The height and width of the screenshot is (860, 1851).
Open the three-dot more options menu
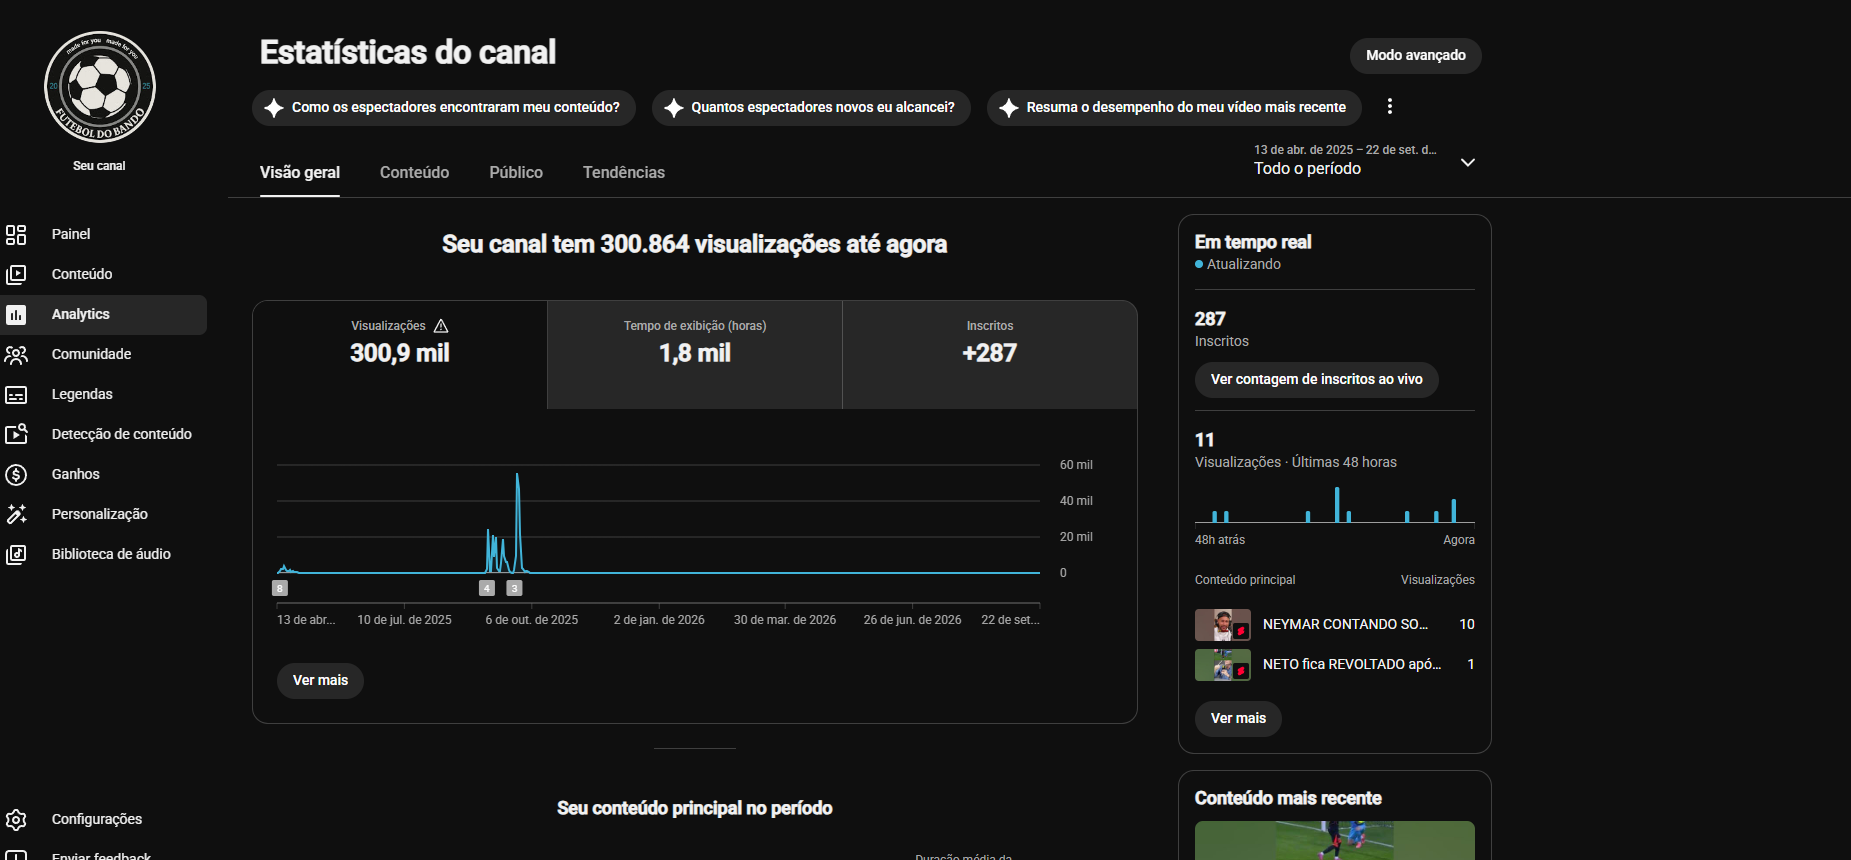[x=1390, y=106]
